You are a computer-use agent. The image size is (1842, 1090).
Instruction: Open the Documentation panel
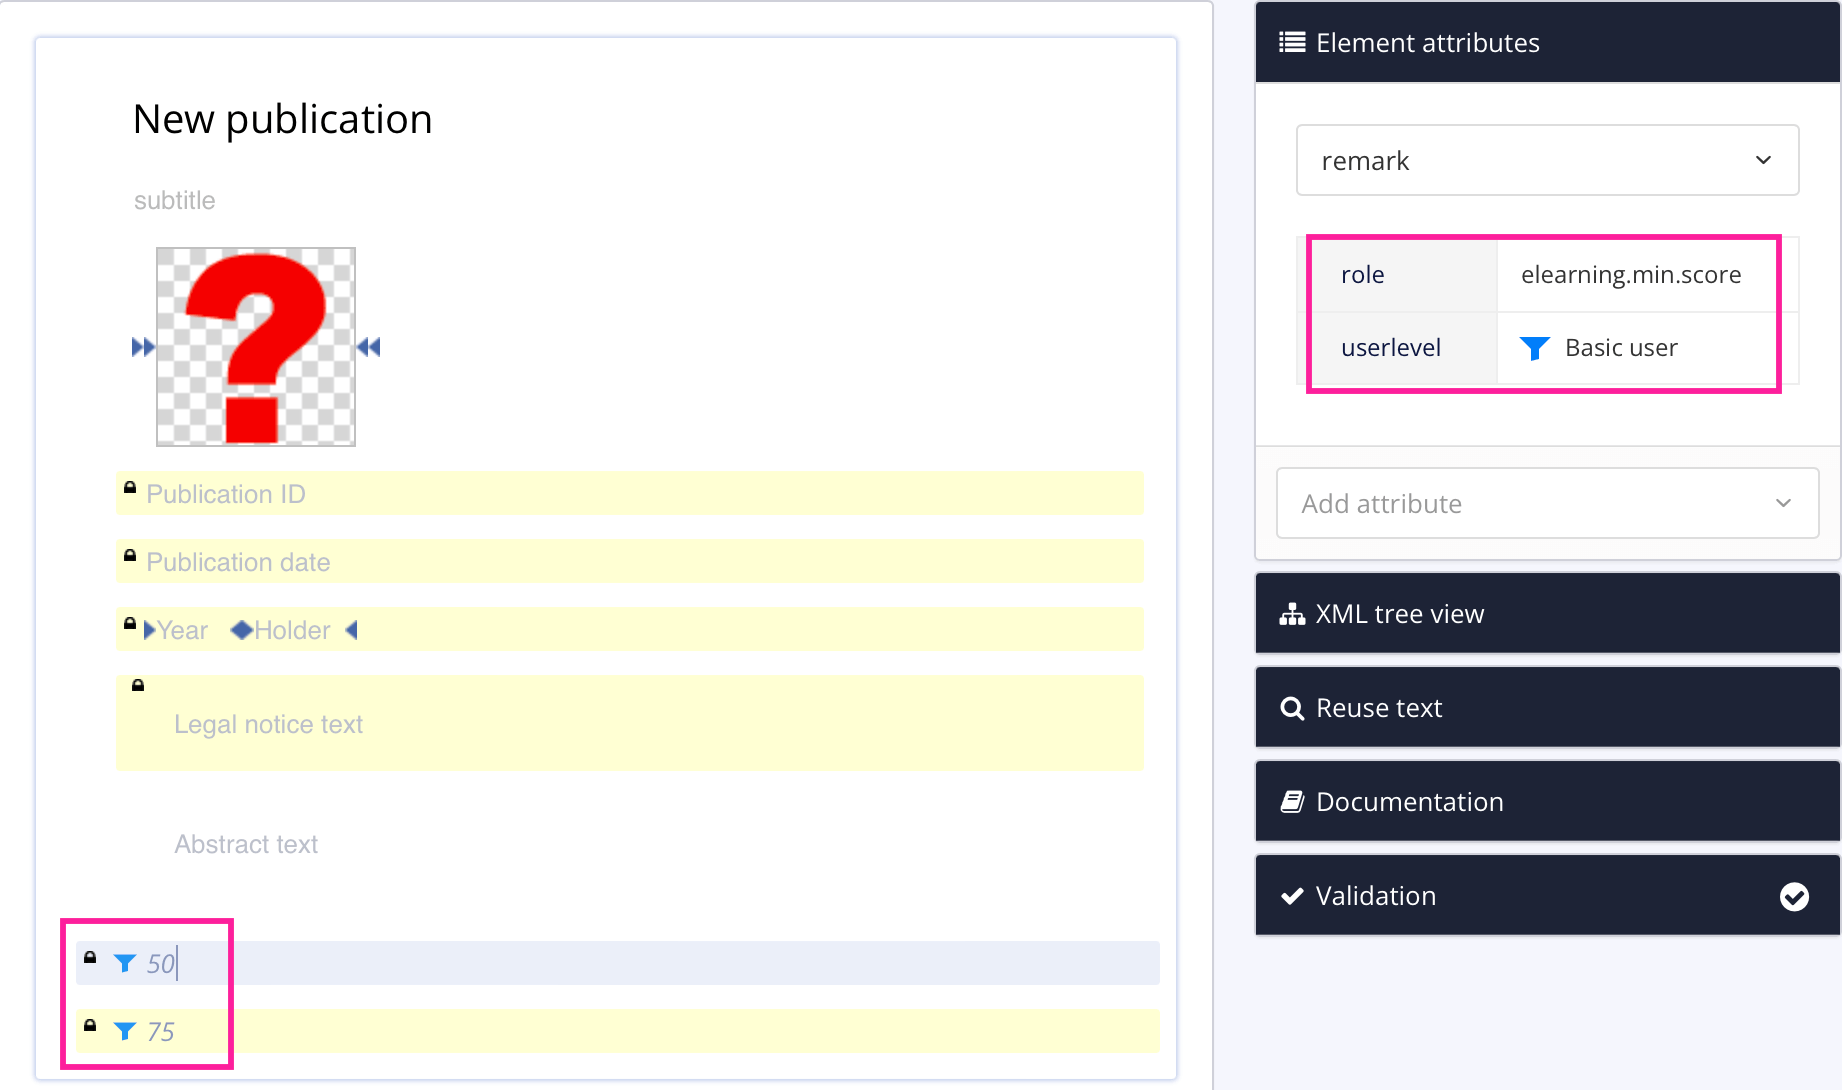(x=1547, y=802)
